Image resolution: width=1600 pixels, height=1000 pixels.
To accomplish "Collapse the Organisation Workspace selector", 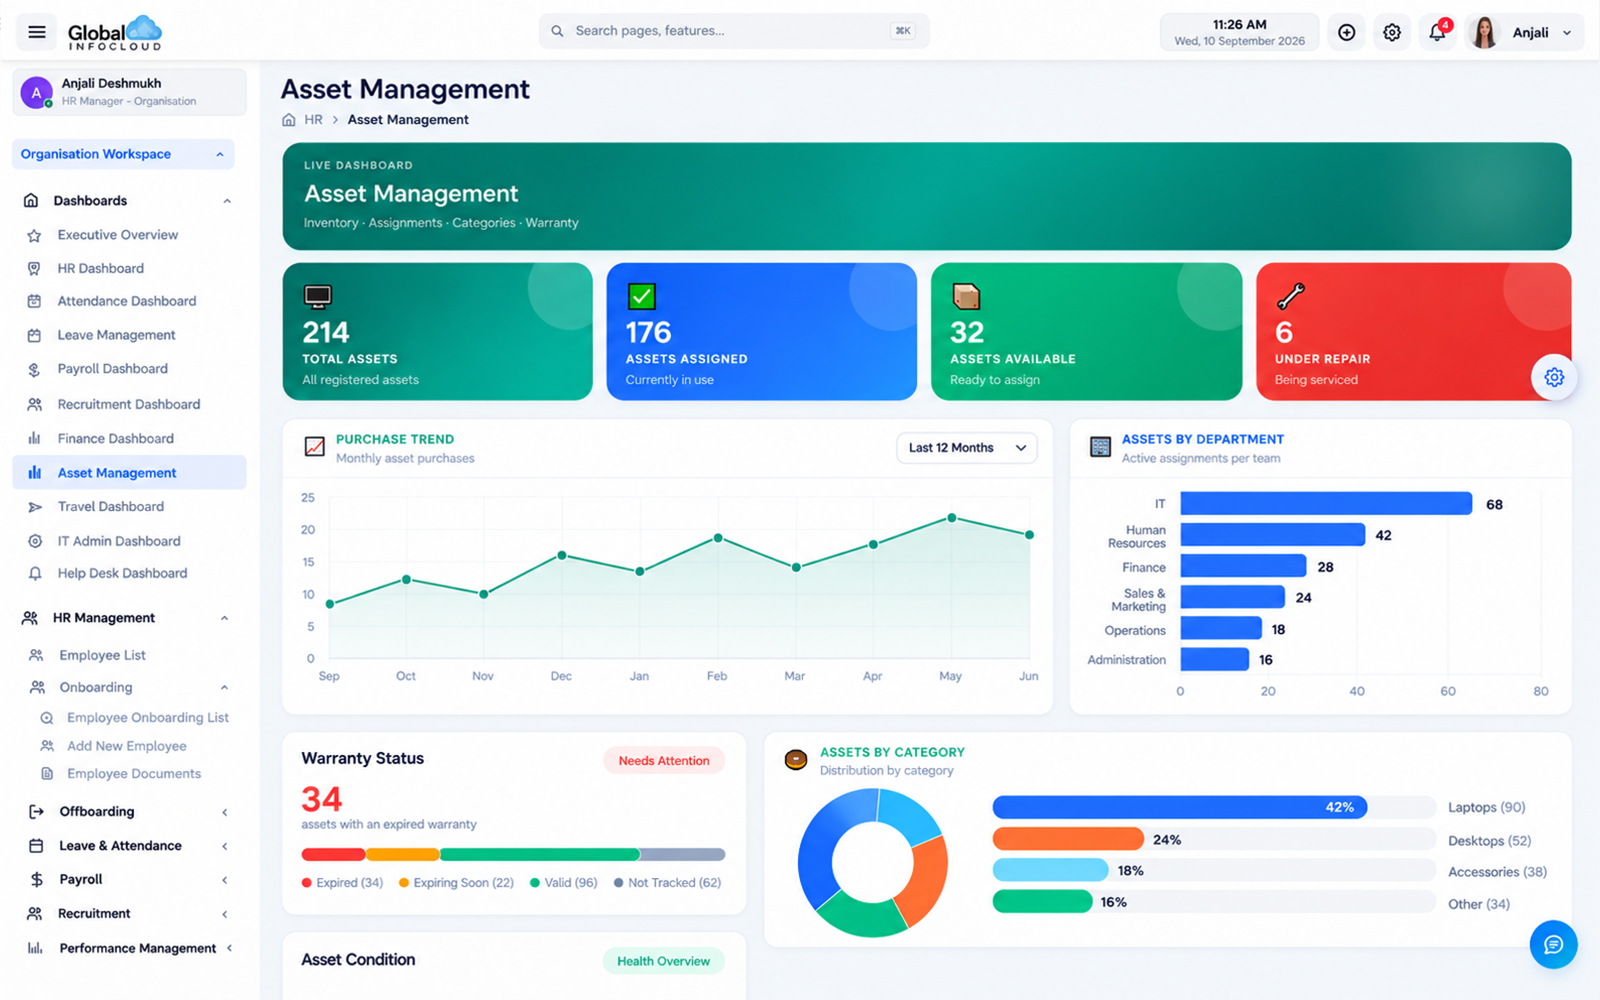I will click(123, 154).
